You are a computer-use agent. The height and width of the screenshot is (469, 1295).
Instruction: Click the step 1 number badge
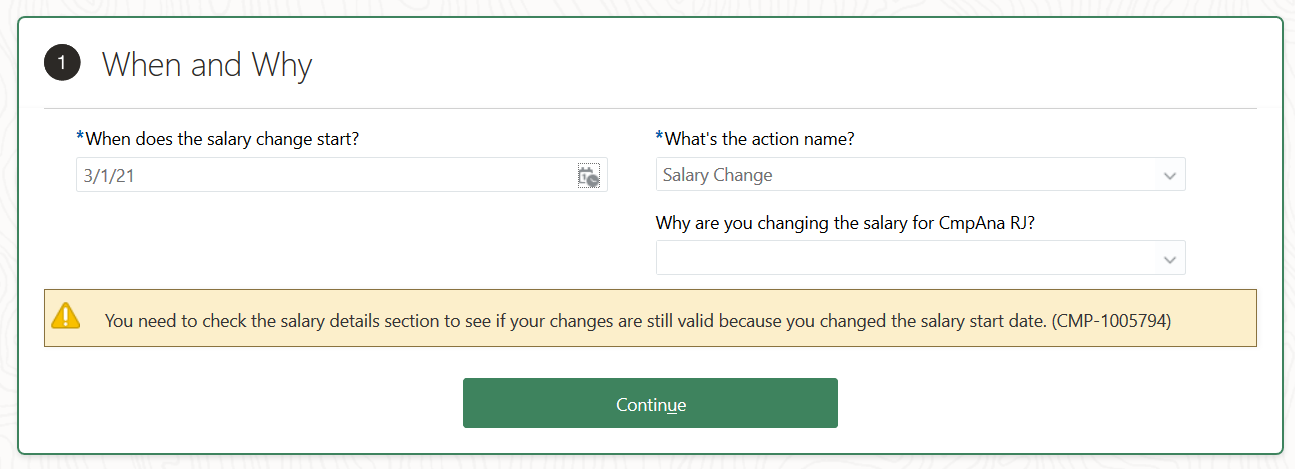(61, 64)
